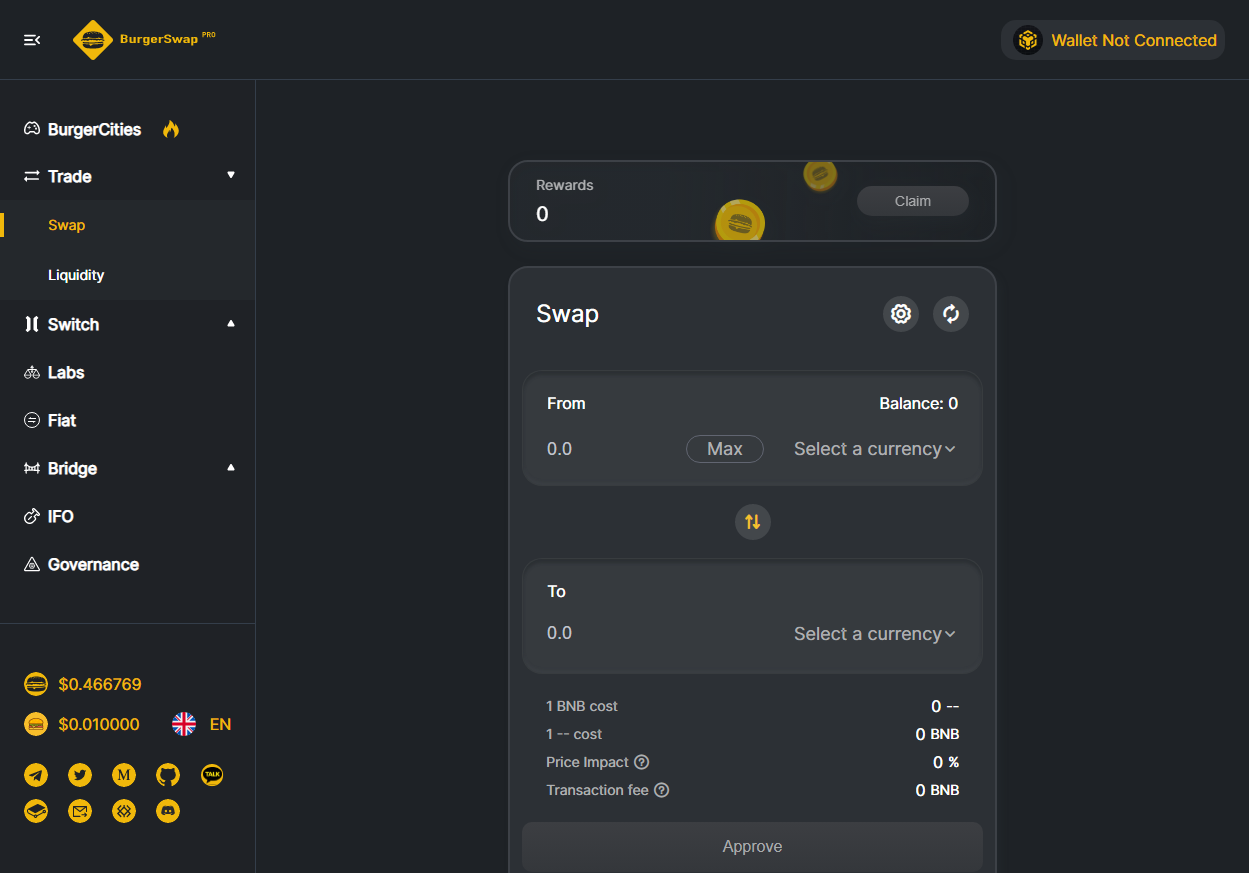Open the Medium blog icon
This screenshot has width=1249, height=873.
[124, 775]
